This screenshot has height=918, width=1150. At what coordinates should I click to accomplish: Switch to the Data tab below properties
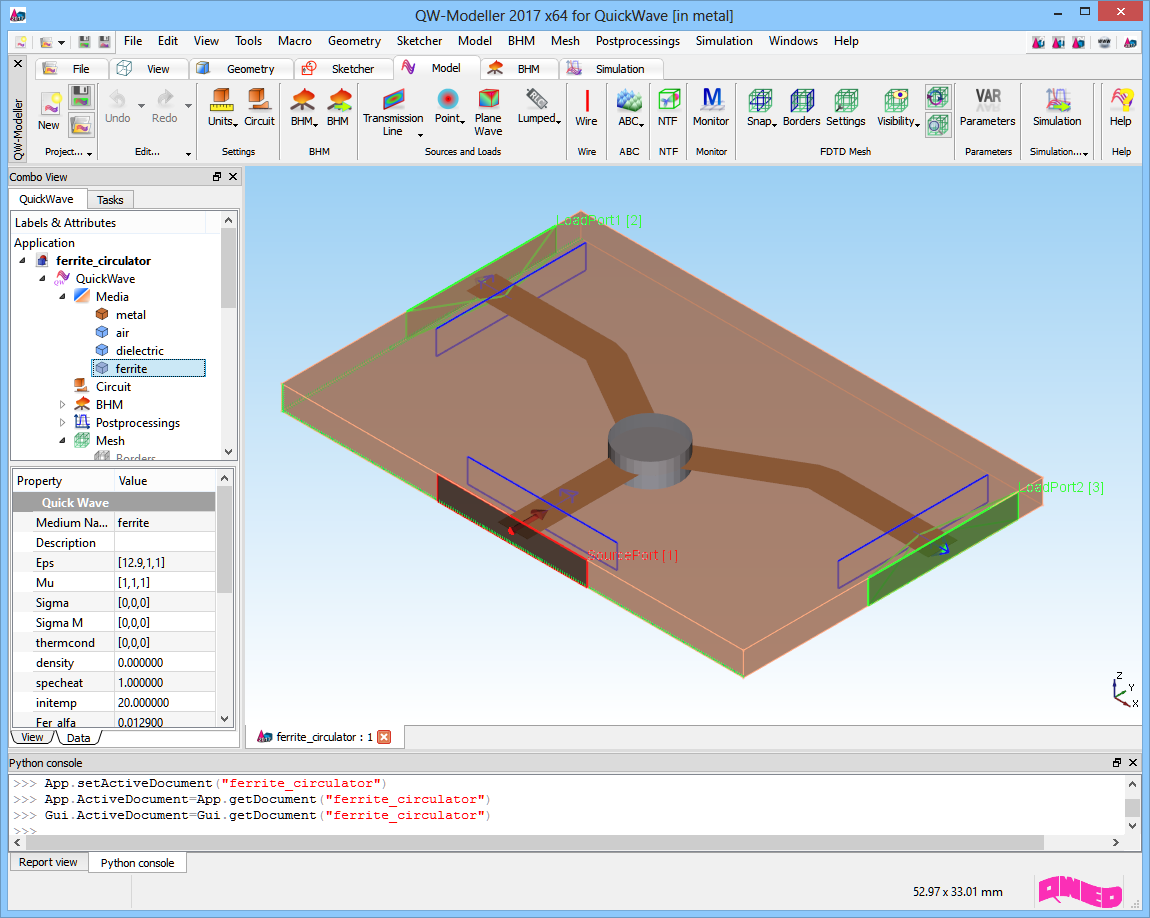(78, 738)
